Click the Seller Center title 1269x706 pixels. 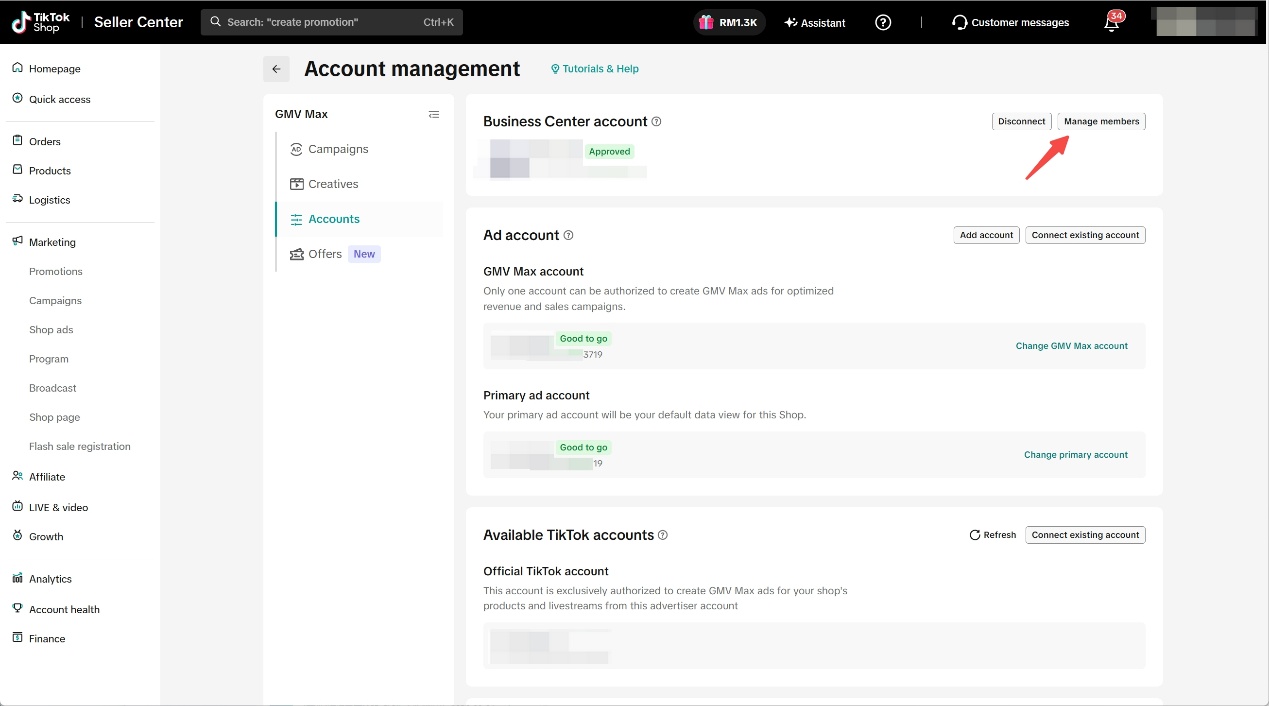pos(138,22)
